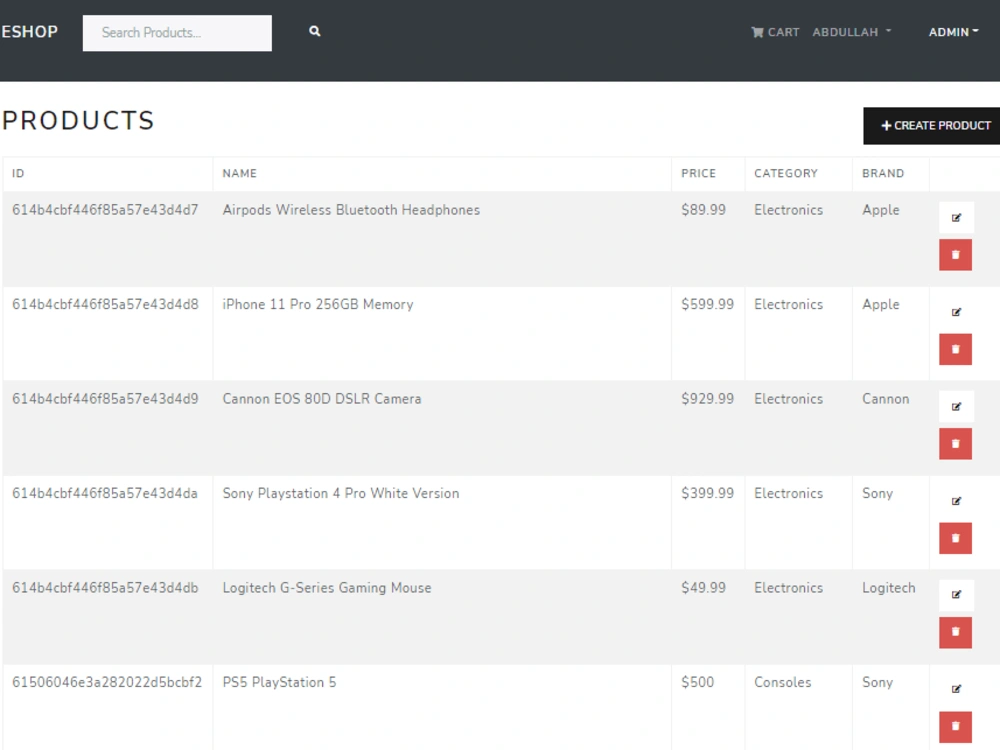
Task: Delete the PS5 PlayStation 5 product
Action: tap(955, 727)
